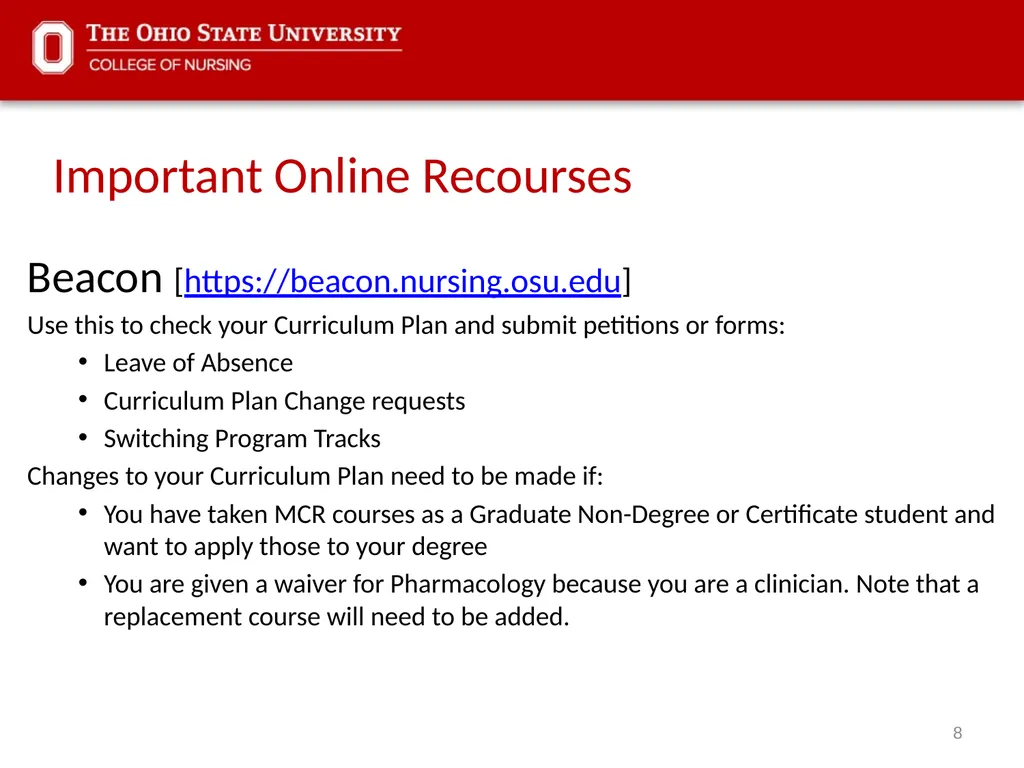Image resolution: width=1024 pixels, height=768 pixels.
Task: Select the "Important Online Recourses" title
Action: tap(342, 176)
